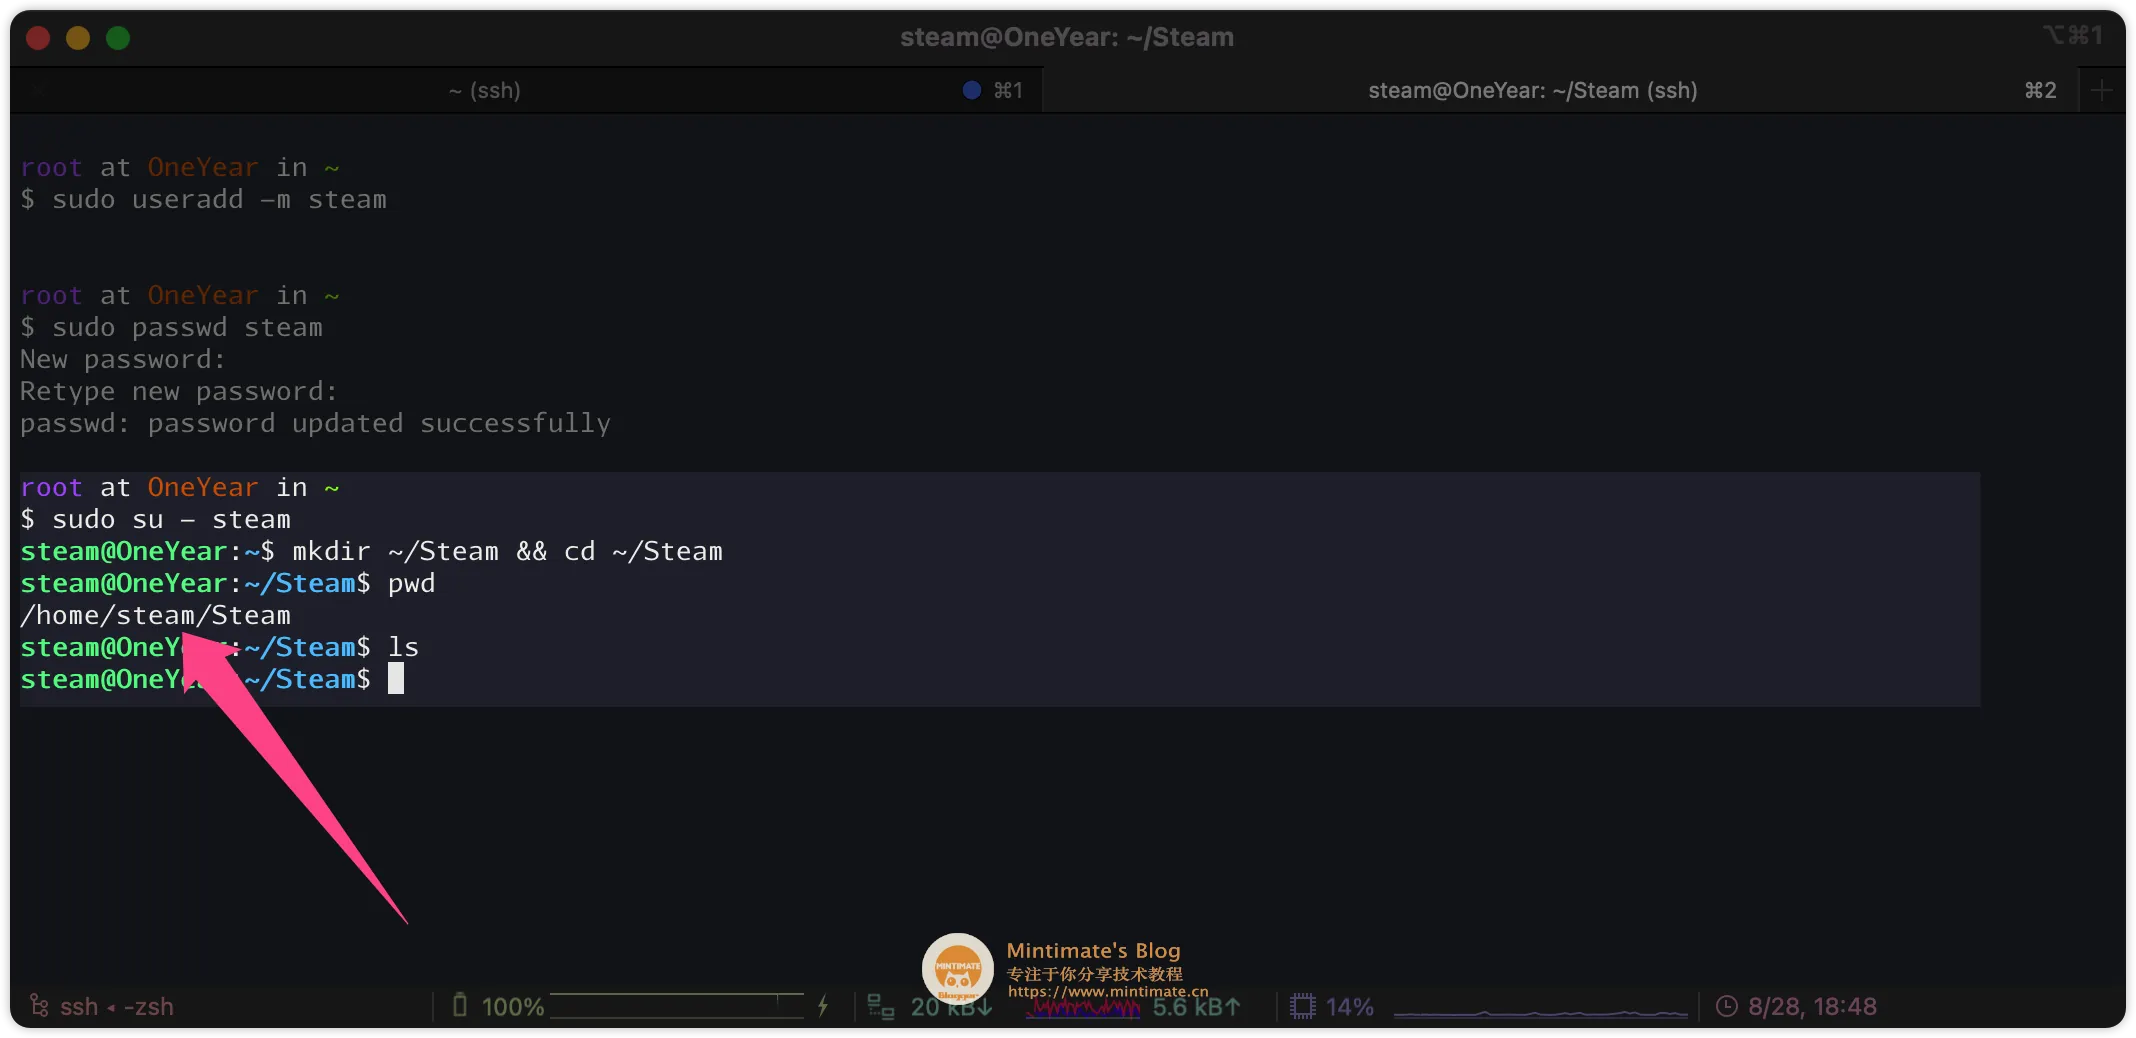The height and width of the screenshot is (1038, 2136).
Task: Click the clock icon in status bar
Action: click(x=1726, y=1006)
